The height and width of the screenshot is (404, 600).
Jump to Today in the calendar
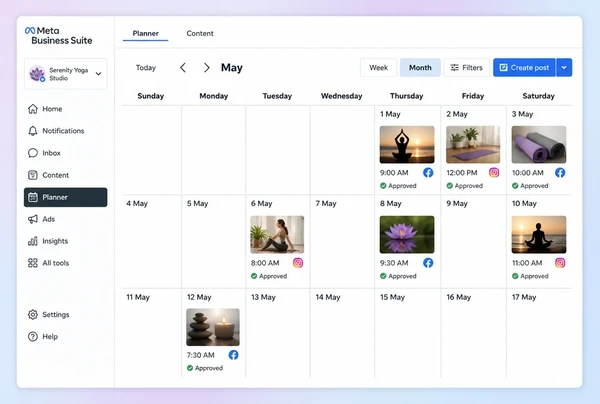click(146, 68)
